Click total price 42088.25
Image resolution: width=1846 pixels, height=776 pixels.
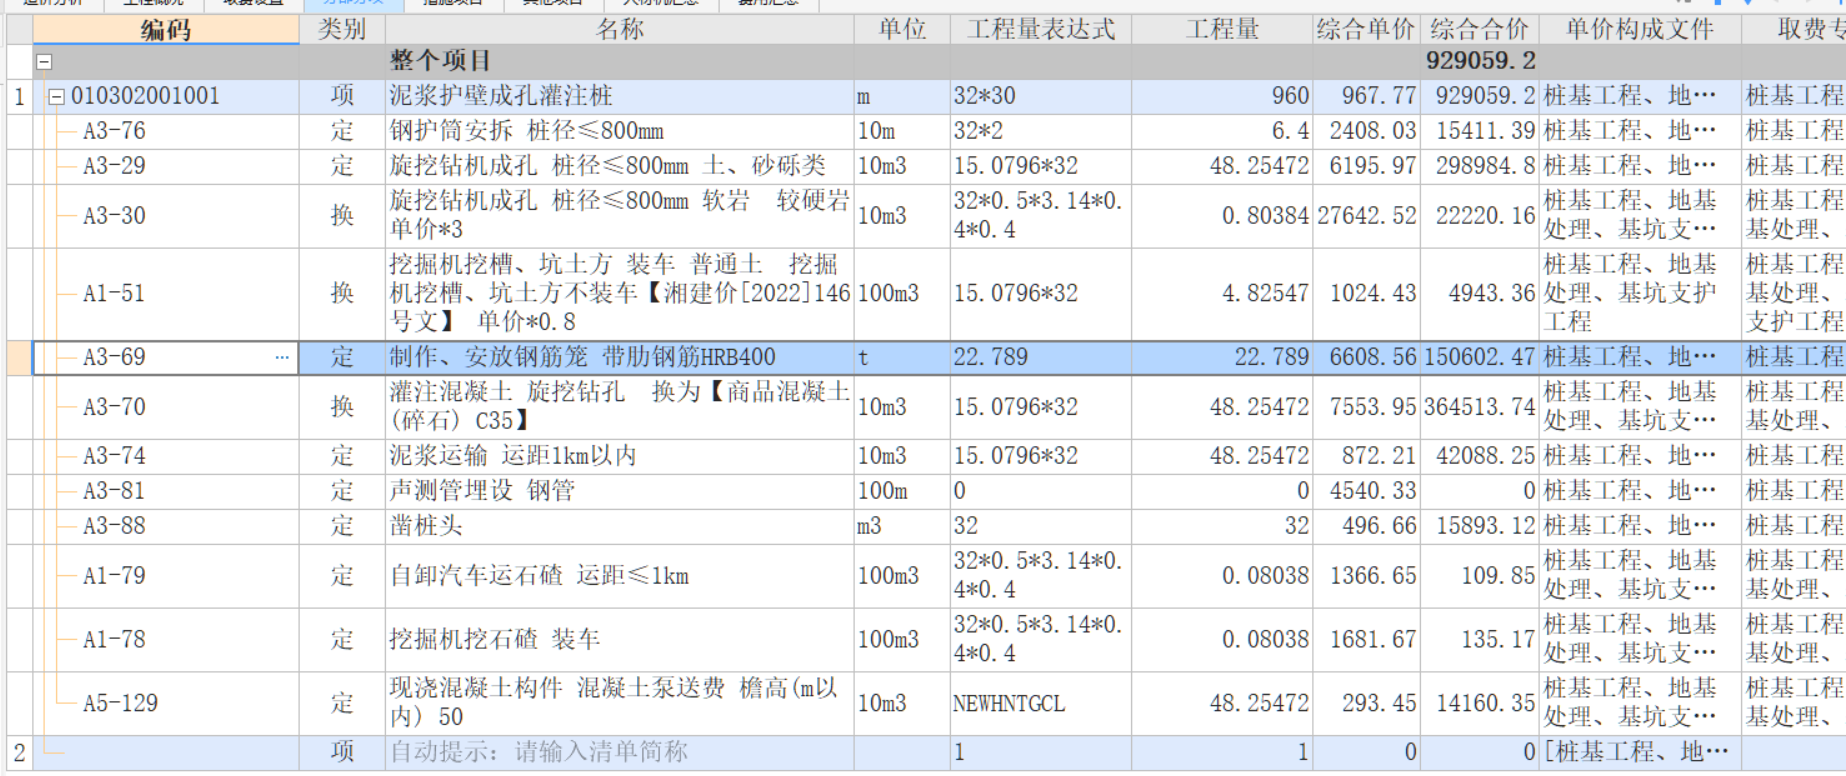tap(1480, 456)
